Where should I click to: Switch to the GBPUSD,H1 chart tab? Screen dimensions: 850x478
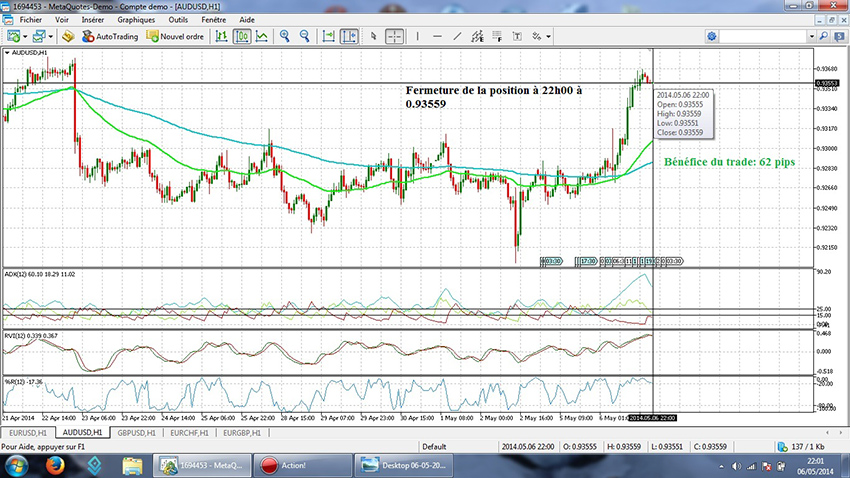tap(137, 433)
